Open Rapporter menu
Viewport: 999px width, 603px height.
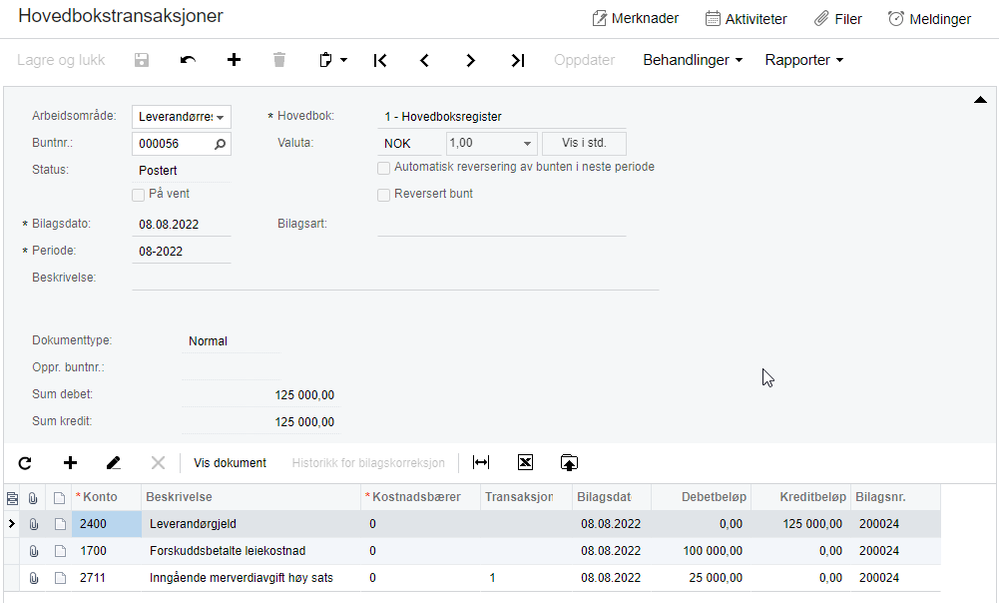click(x=803, y=60)
